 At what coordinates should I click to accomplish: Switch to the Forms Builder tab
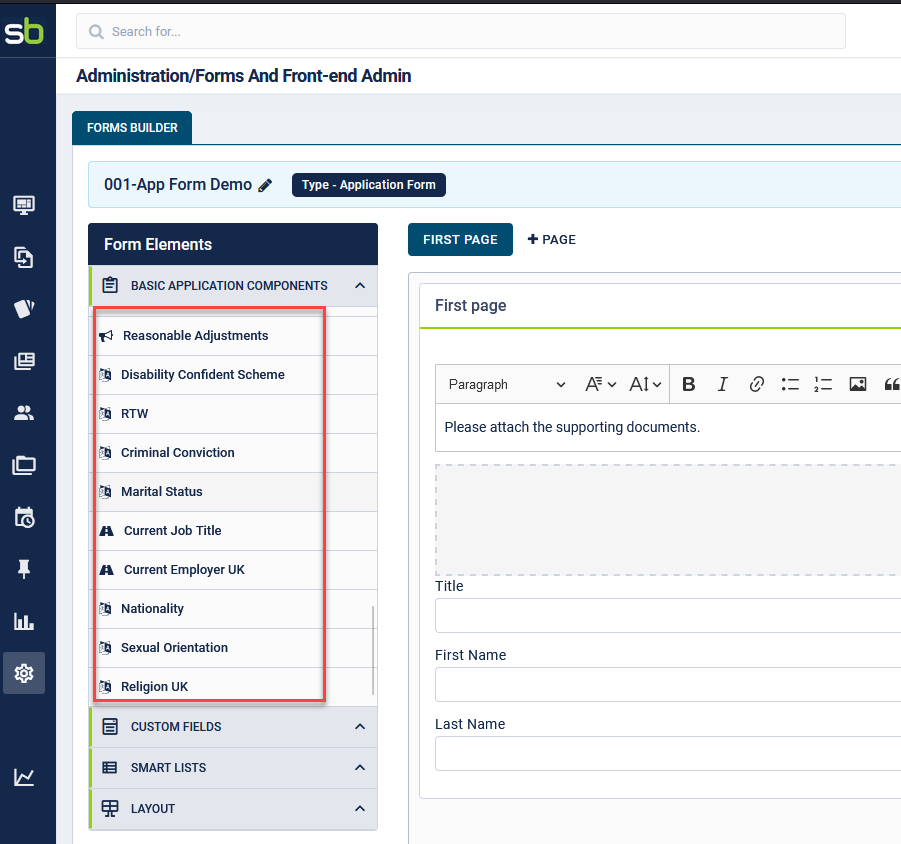point(132,128)
